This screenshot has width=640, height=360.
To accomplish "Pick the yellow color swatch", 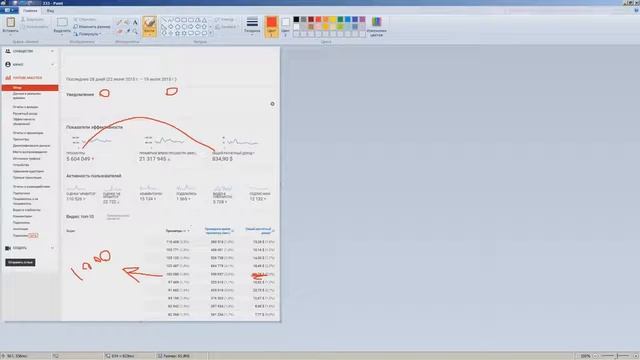I will coord(333,19).
